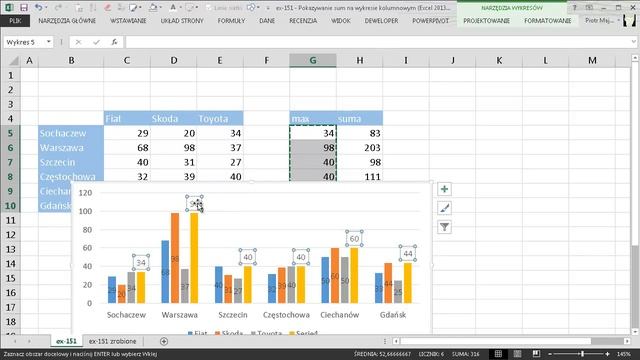This screenshot has width=640, height=360.
Task: Open the FORMUŁY ribbon tab
Action: [231, 20]
